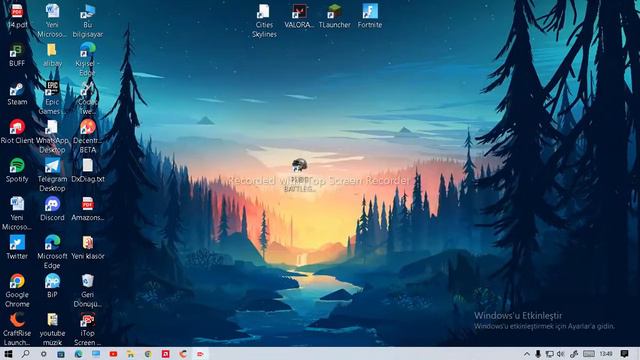Viewport: 640px width, 360px height.
Task: Select the Bu bilgisayar desktop icon
Action: click(x=87, y=21)
